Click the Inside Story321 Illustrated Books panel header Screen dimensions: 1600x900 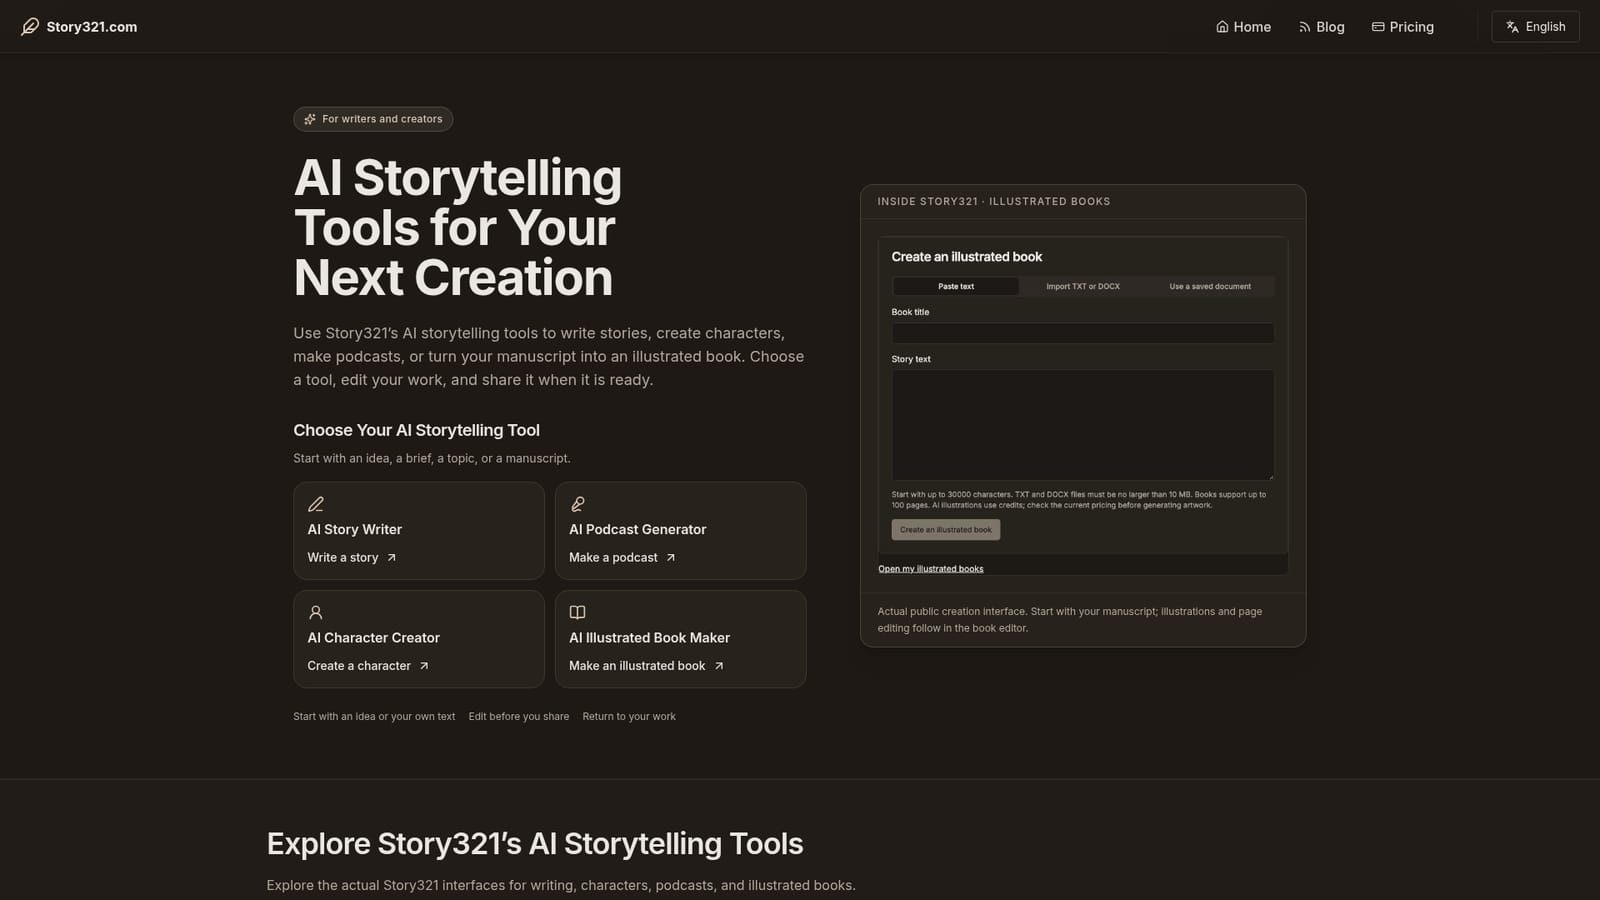(x=994, y=202)
